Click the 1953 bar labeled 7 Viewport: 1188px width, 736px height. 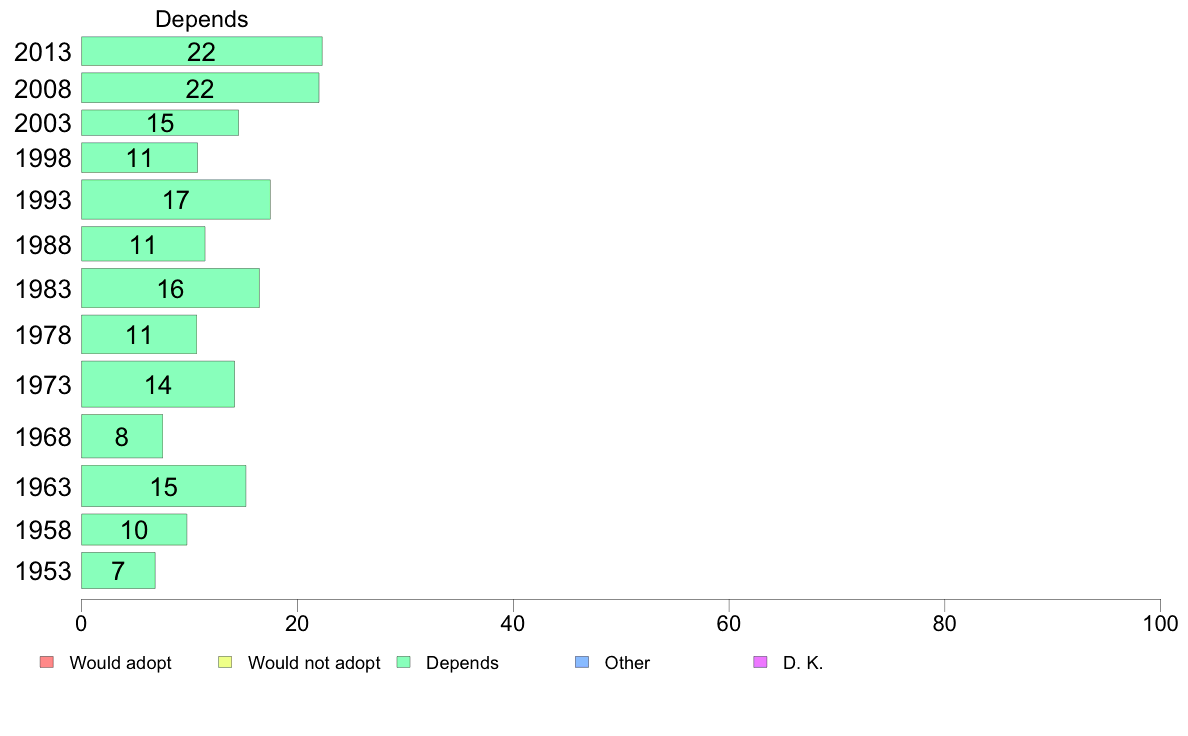pyautogui.click(x=118, y=570)
